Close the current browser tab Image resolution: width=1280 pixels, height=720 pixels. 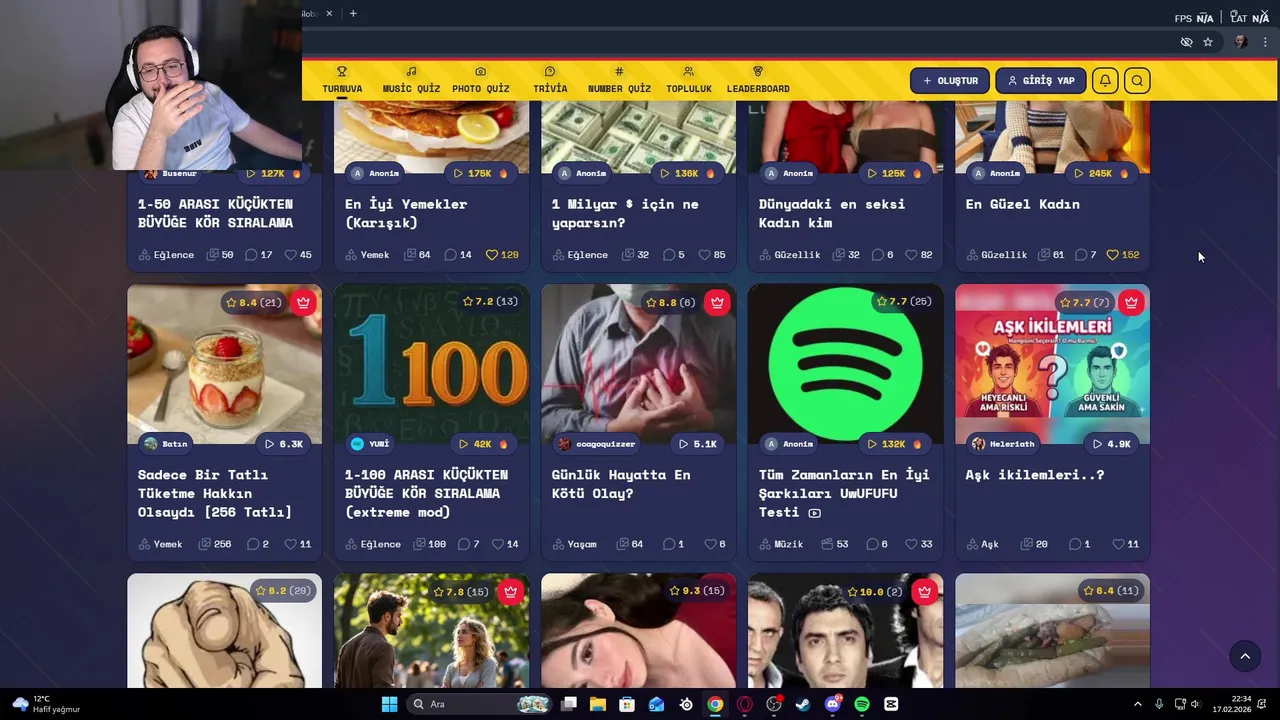(x=329, y=13)
